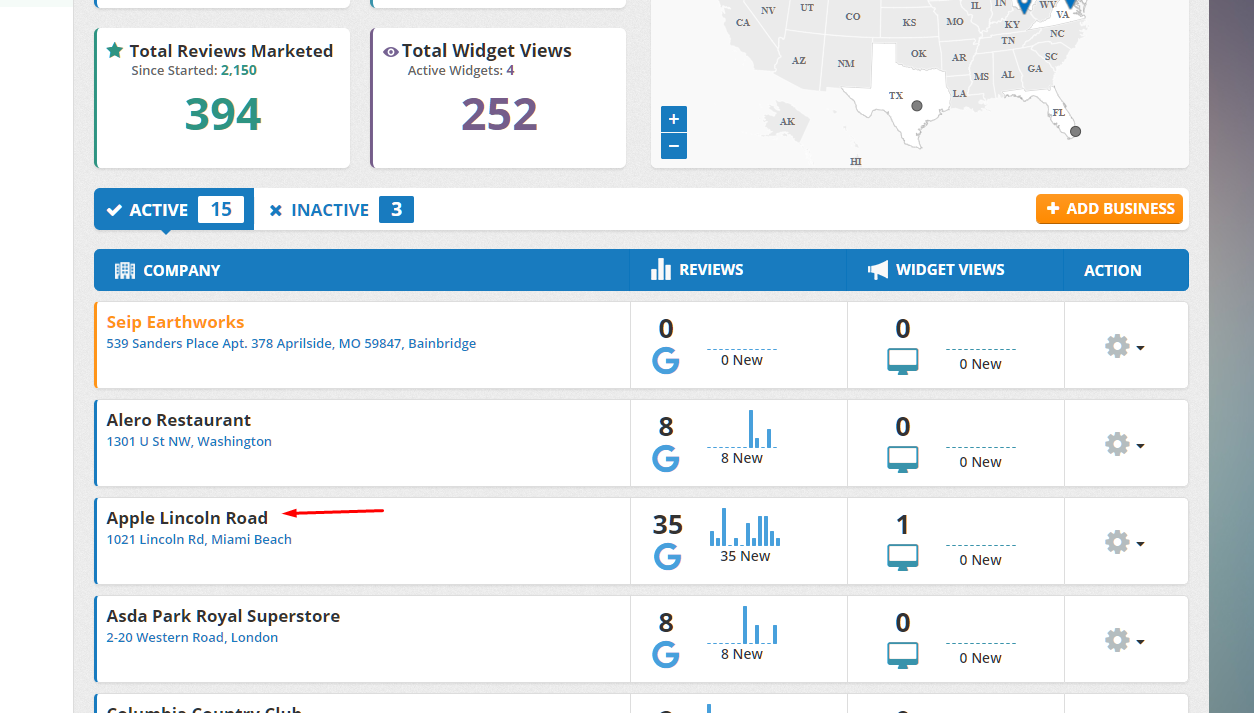Screen dimensions: 1254x713
Task: Click the building icon in Company header
Action: 125,270
